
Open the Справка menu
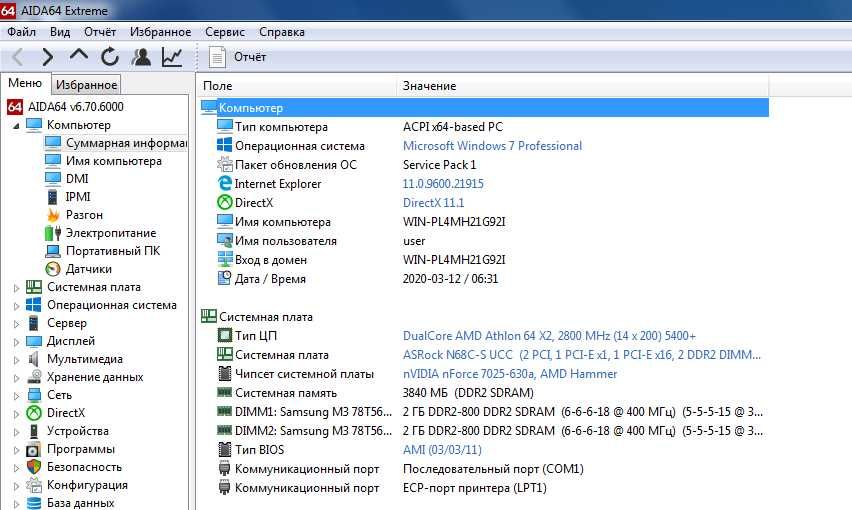281,32
